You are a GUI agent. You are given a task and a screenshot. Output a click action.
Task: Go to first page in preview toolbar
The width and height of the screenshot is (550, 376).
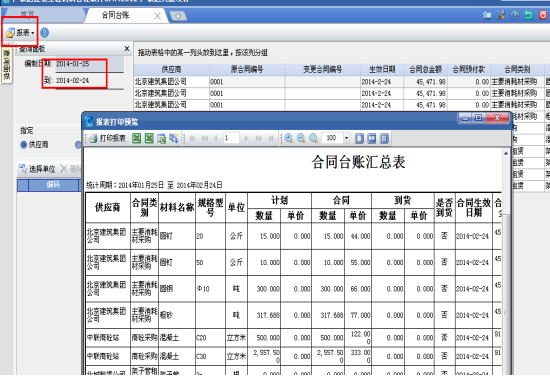click(x=192, y=139)
